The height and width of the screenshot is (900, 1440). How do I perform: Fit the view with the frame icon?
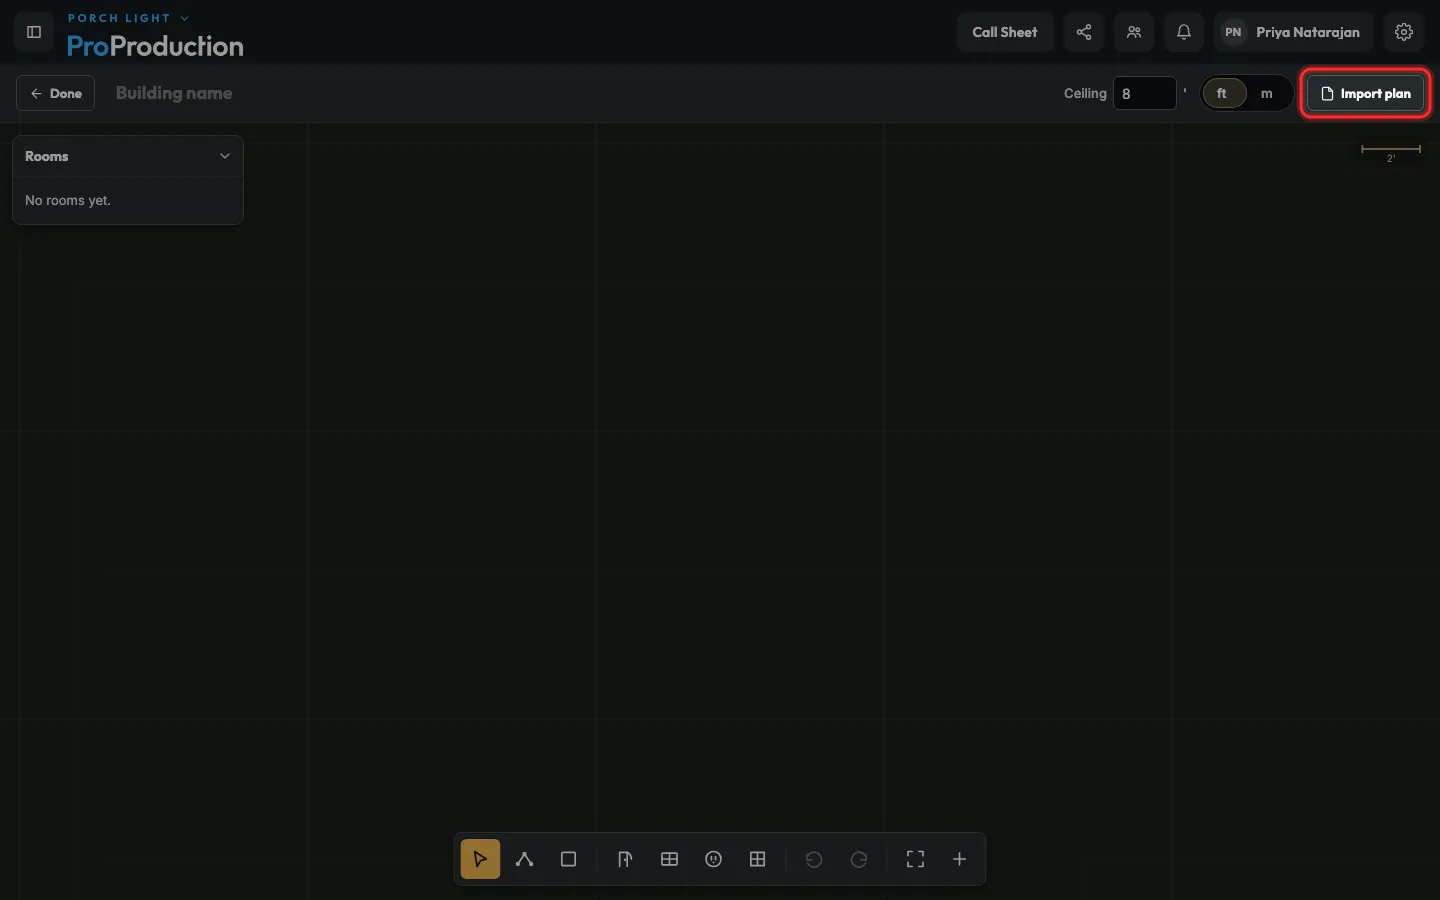pyautogui.click(x=915, y=859)
